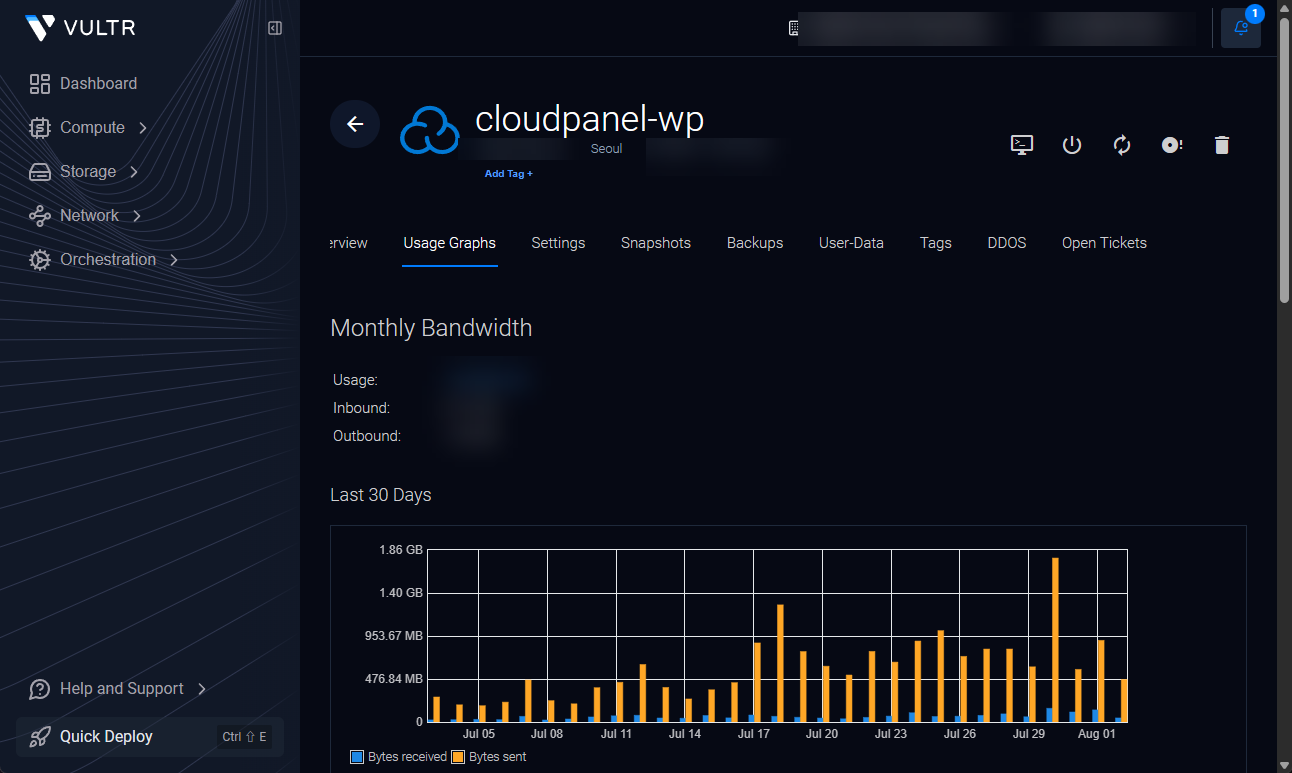
Task: Click the Last 30 Days heading
Action: (381, 495)
